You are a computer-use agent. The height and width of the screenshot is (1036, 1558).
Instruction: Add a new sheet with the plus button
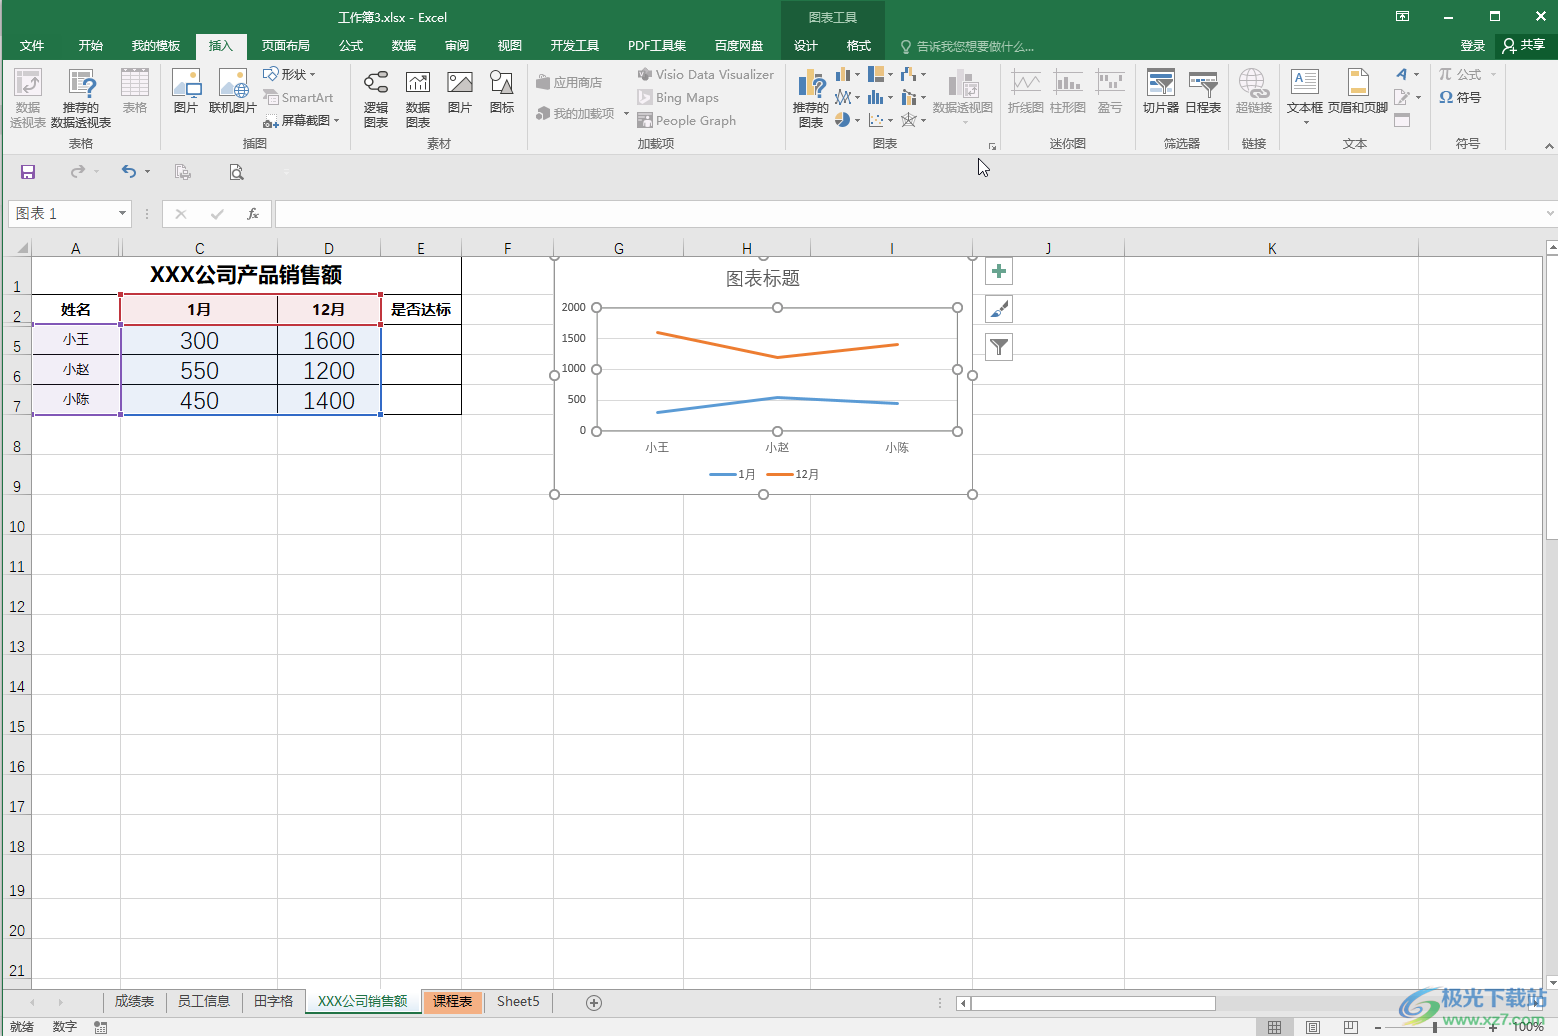(594, 1002)
